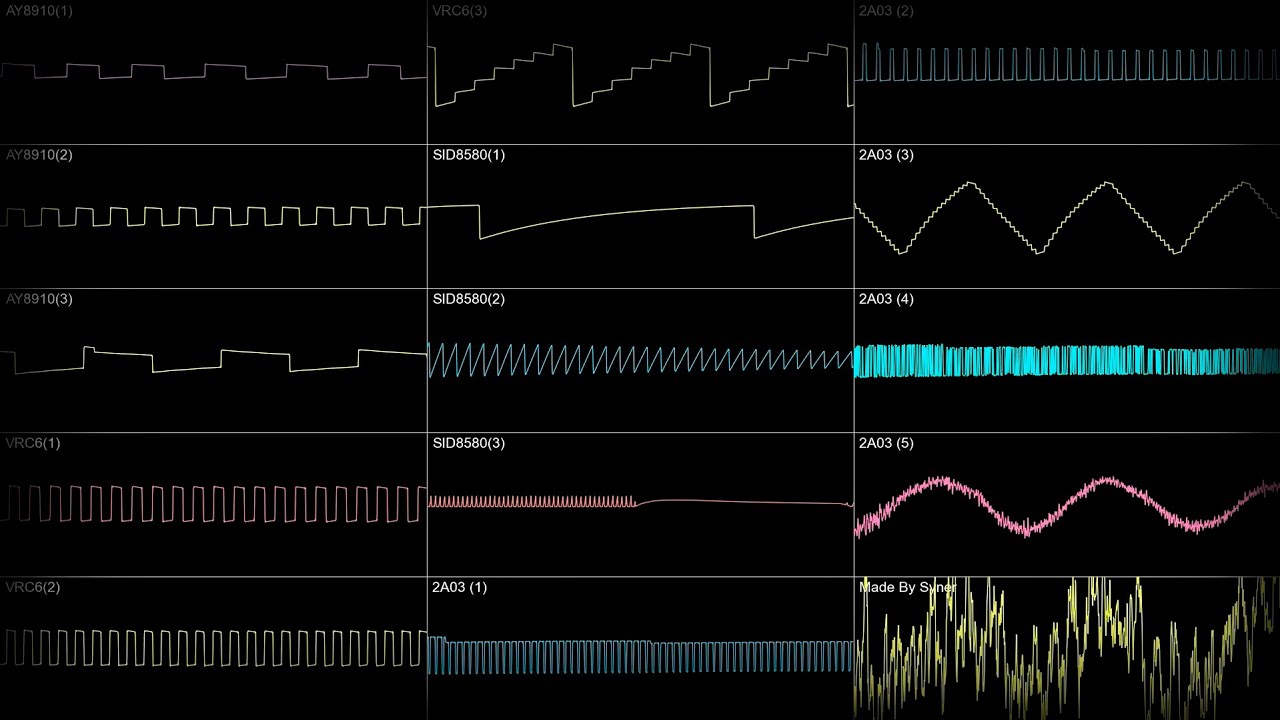
Task: Click the pink 2A03 (5) sine-like waveform
Action: click(1067, 505)
